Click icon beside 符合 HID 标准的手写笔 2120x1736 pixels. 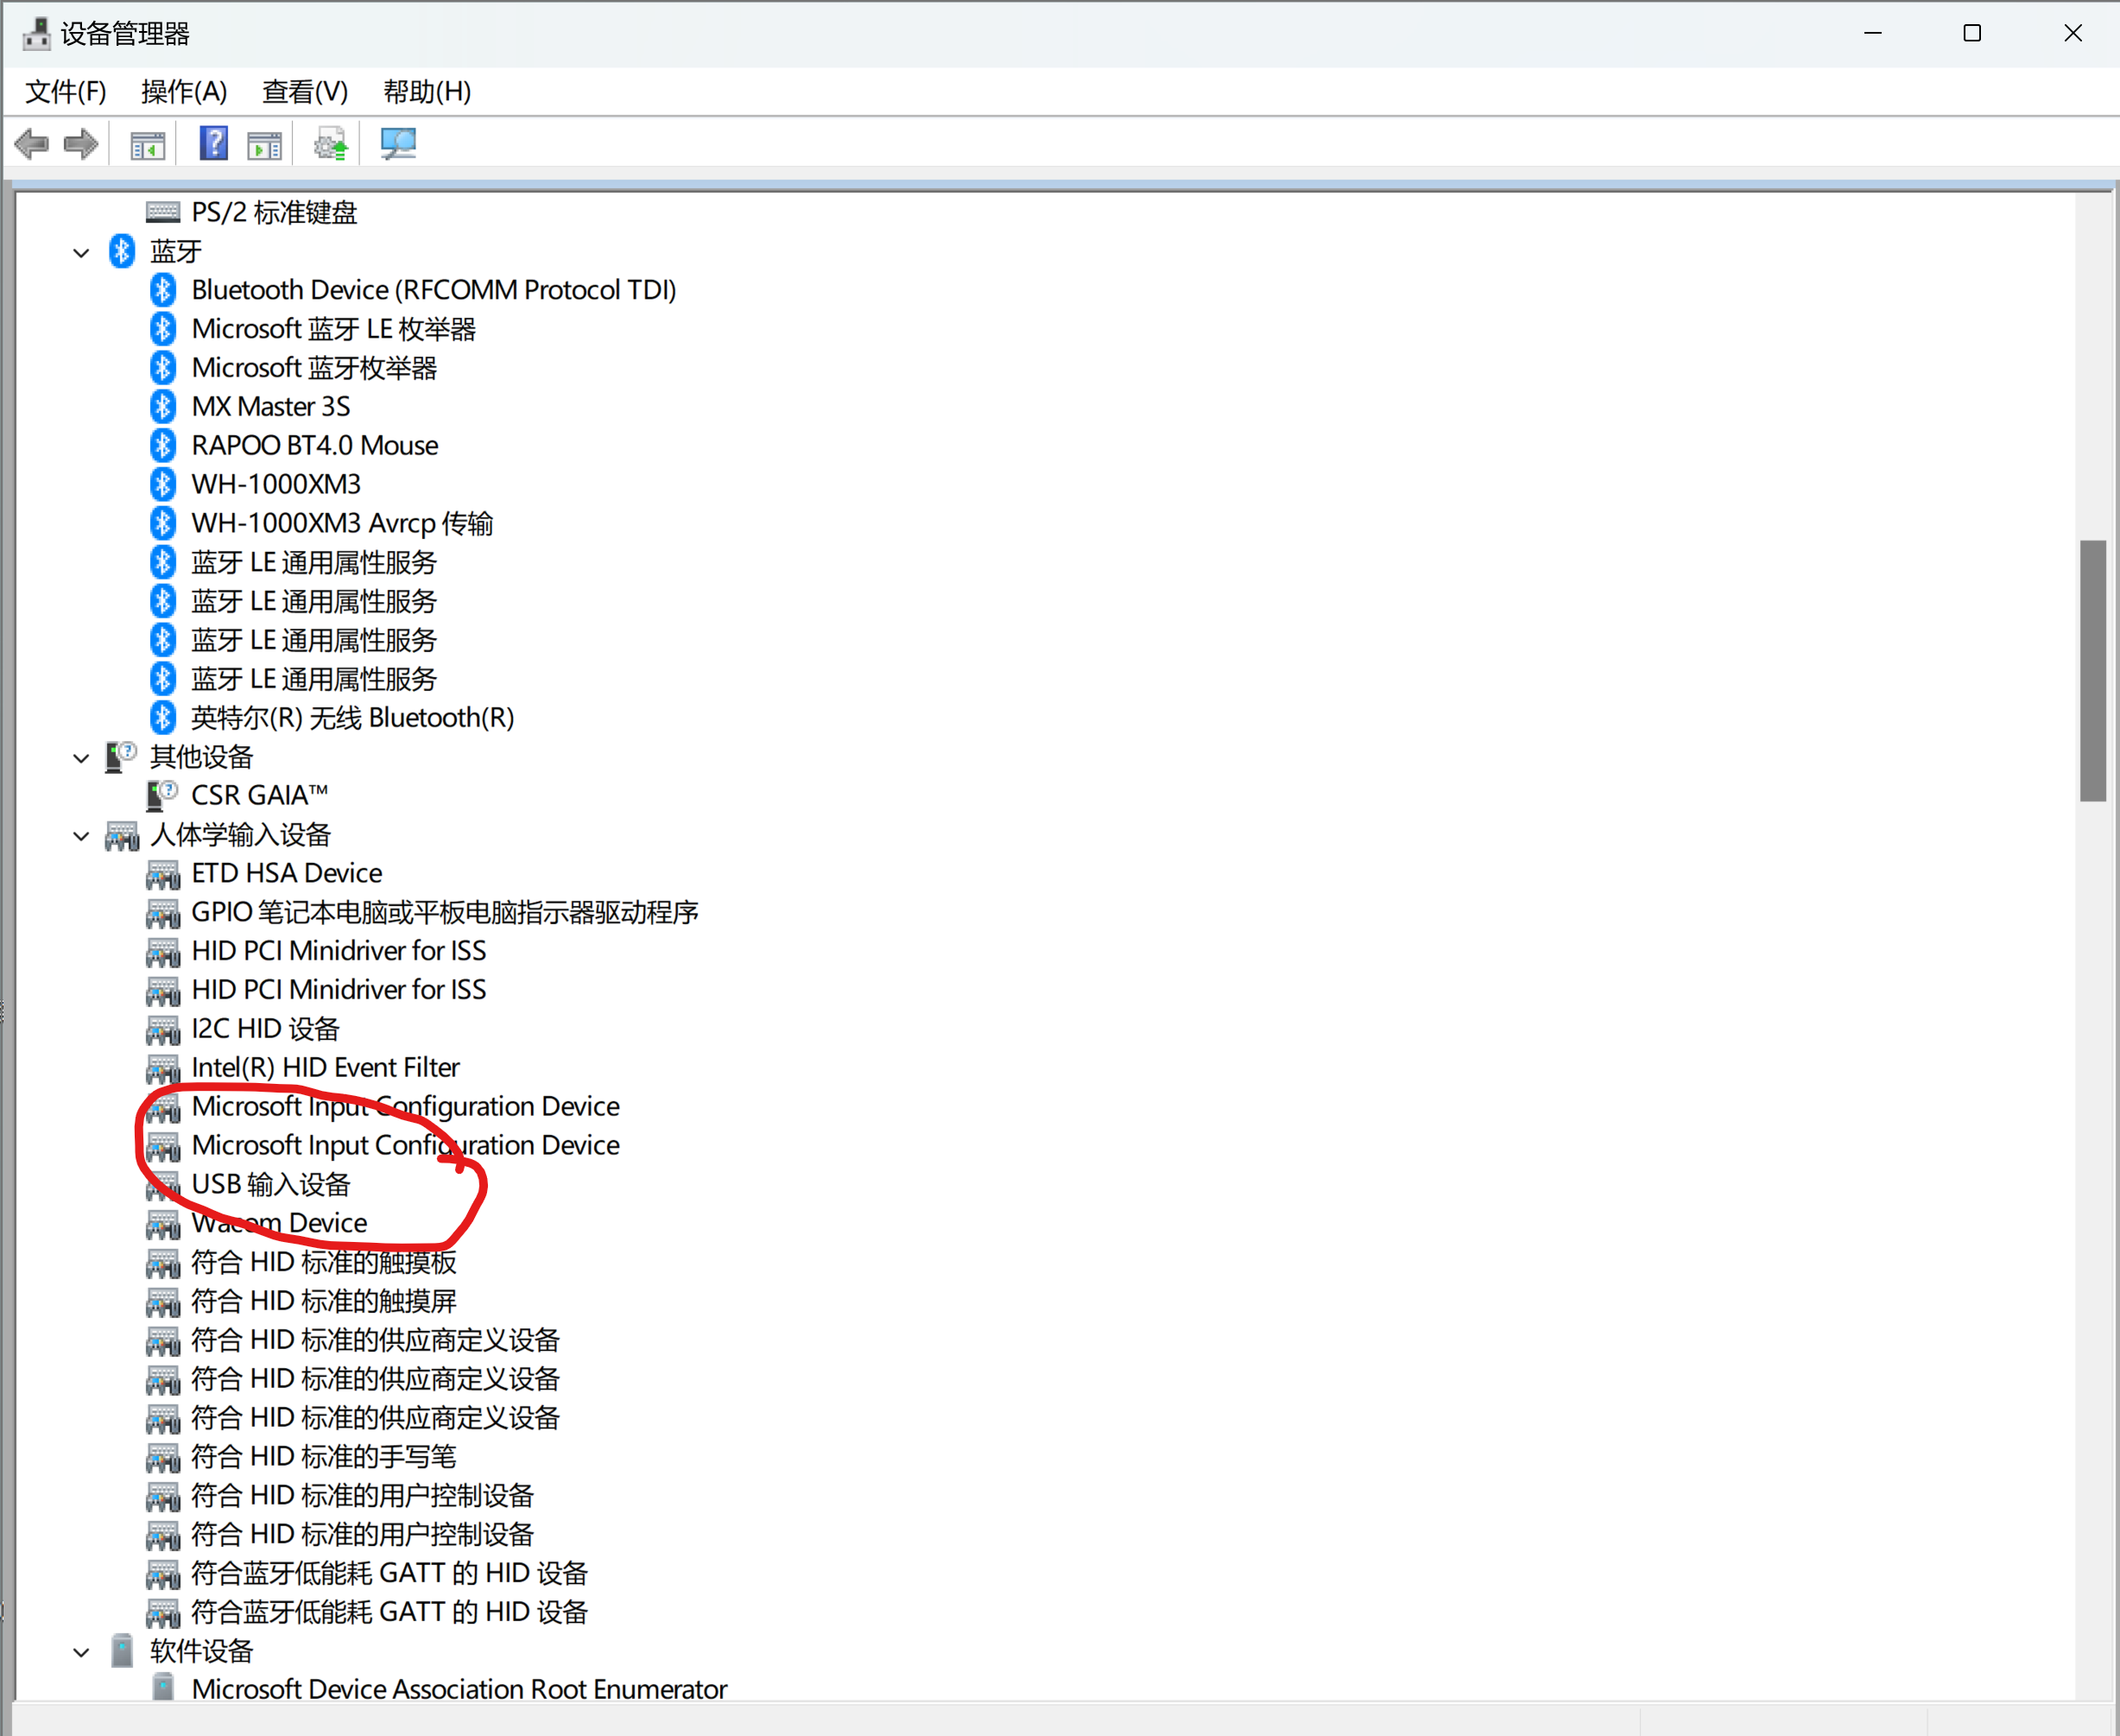163,1457
